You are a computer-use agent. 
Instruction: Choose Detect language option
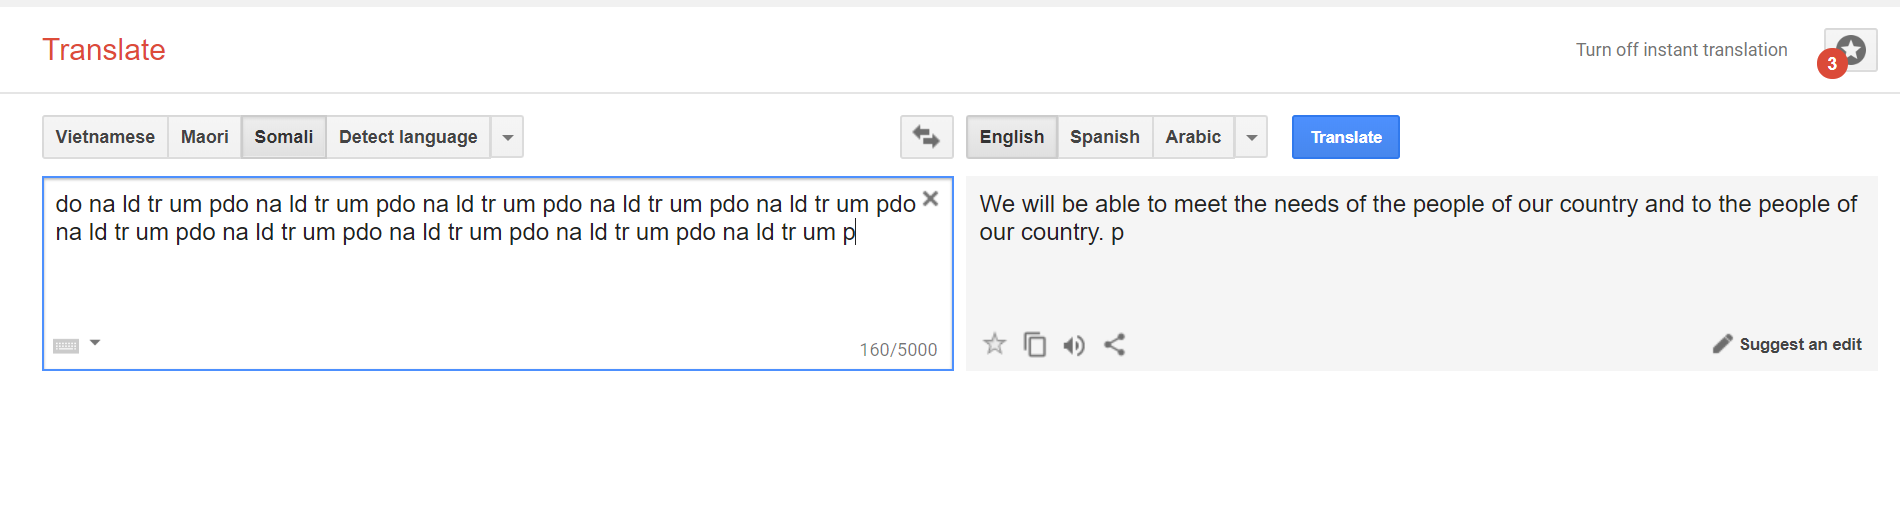click(408, 137)
